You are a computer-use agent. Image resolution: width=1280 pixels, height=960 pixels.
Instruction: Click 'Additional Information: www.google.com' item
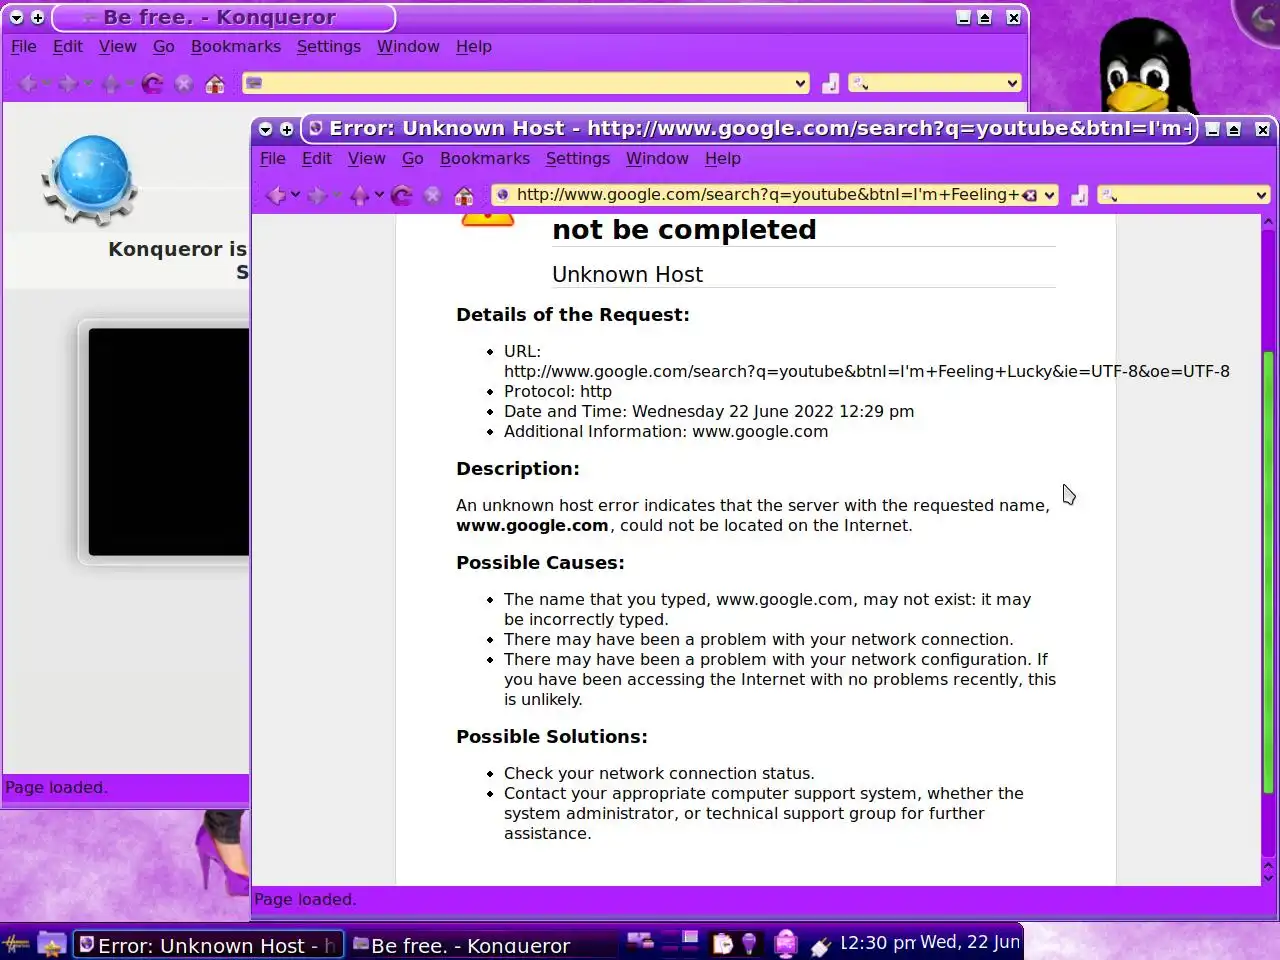point(666,431)
